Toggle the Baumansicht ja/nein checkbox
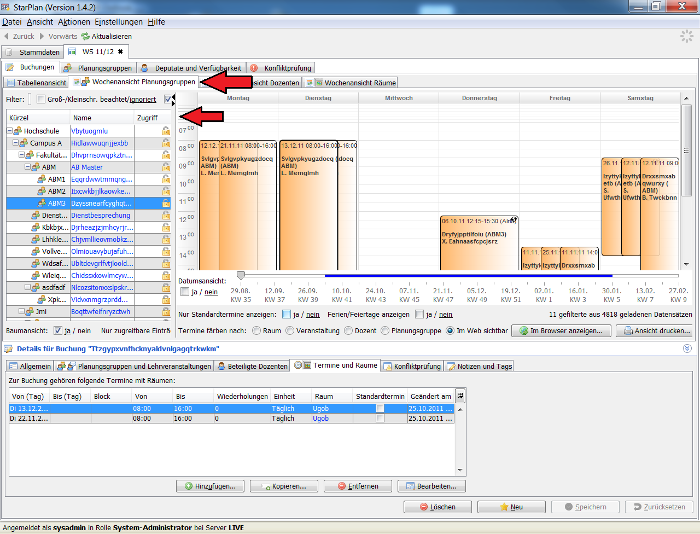Screen dimensions: 700x534 click(58, 330)
